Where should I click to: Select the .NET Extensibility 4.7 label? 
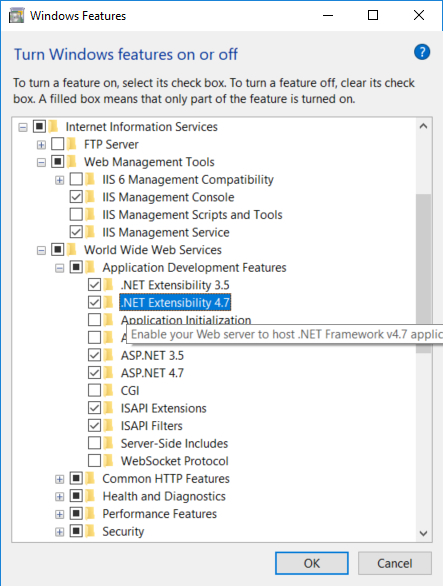tap(175, 302)
